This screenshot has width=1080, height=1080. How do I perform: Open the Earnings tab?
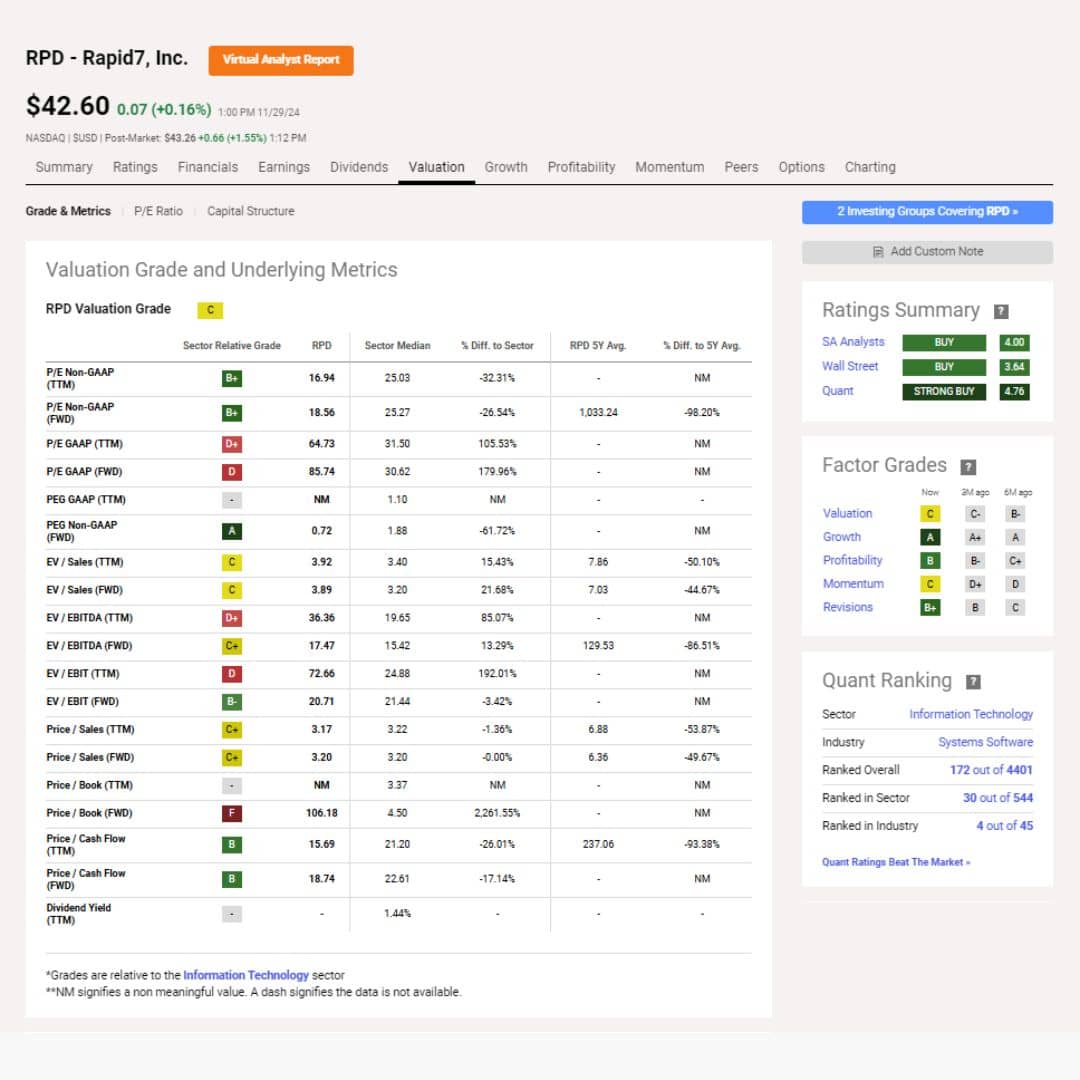284,167
